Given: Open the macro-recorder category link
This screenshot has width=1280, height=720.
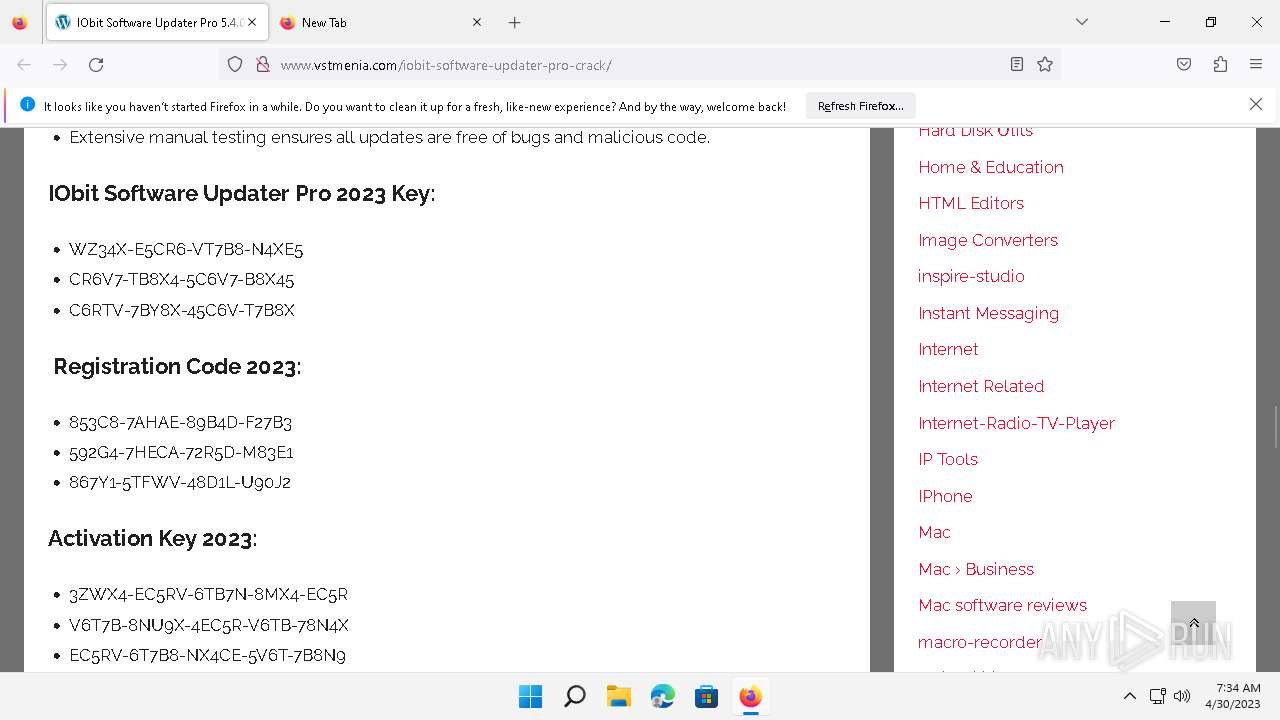Looking at the screenshot, I should tap(980, 642).
